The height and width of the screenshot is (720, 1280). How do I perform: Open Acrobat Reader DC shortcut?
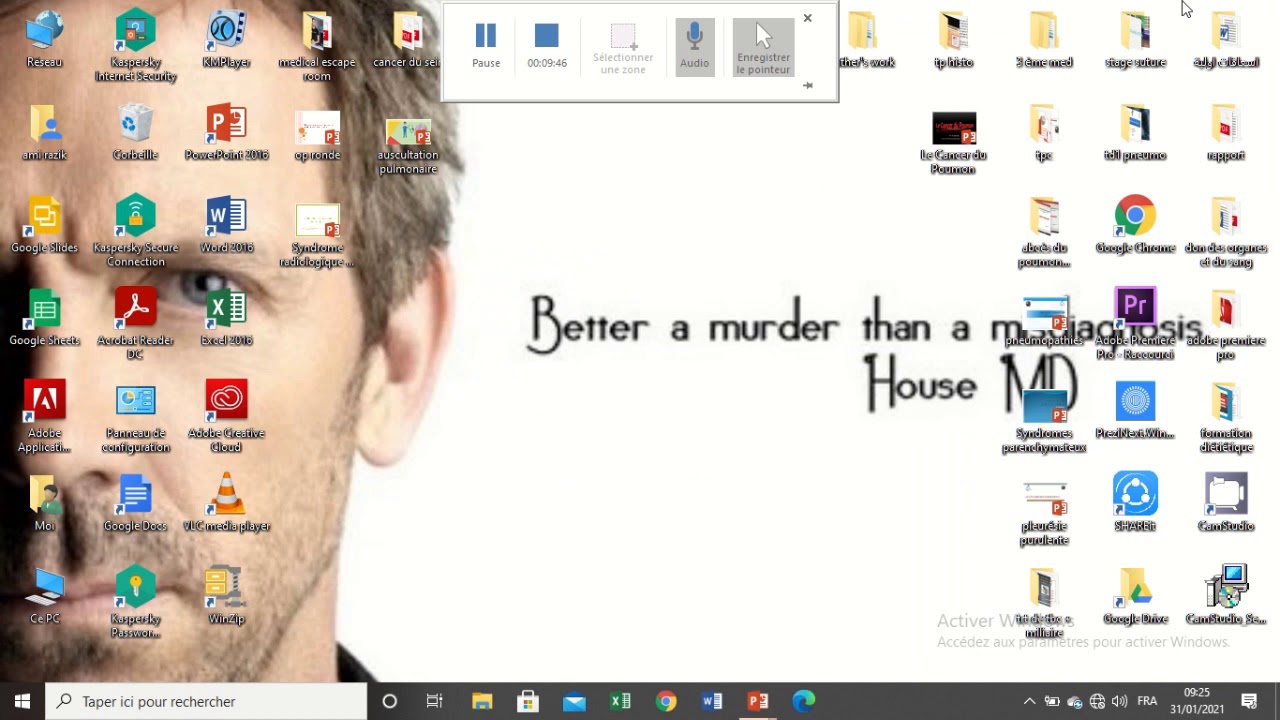(135, 324)
